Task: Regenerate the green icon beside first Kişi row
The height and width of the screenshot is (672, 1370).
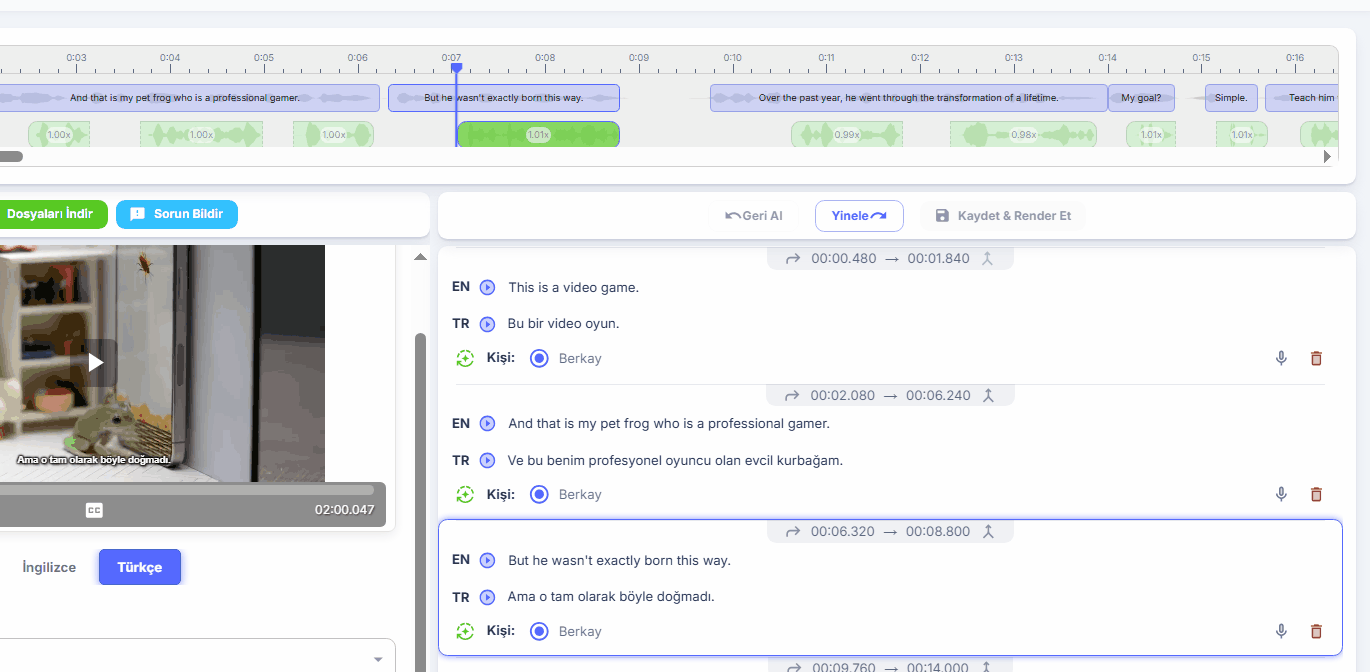Action: click(x=465, y=358)
